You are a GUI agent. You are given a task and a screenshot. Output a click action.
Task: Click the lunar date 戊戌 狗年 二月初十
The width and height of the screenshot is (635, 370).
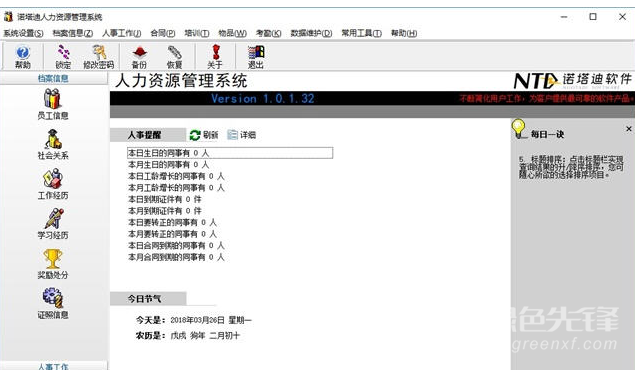click(x=205, y=336)
